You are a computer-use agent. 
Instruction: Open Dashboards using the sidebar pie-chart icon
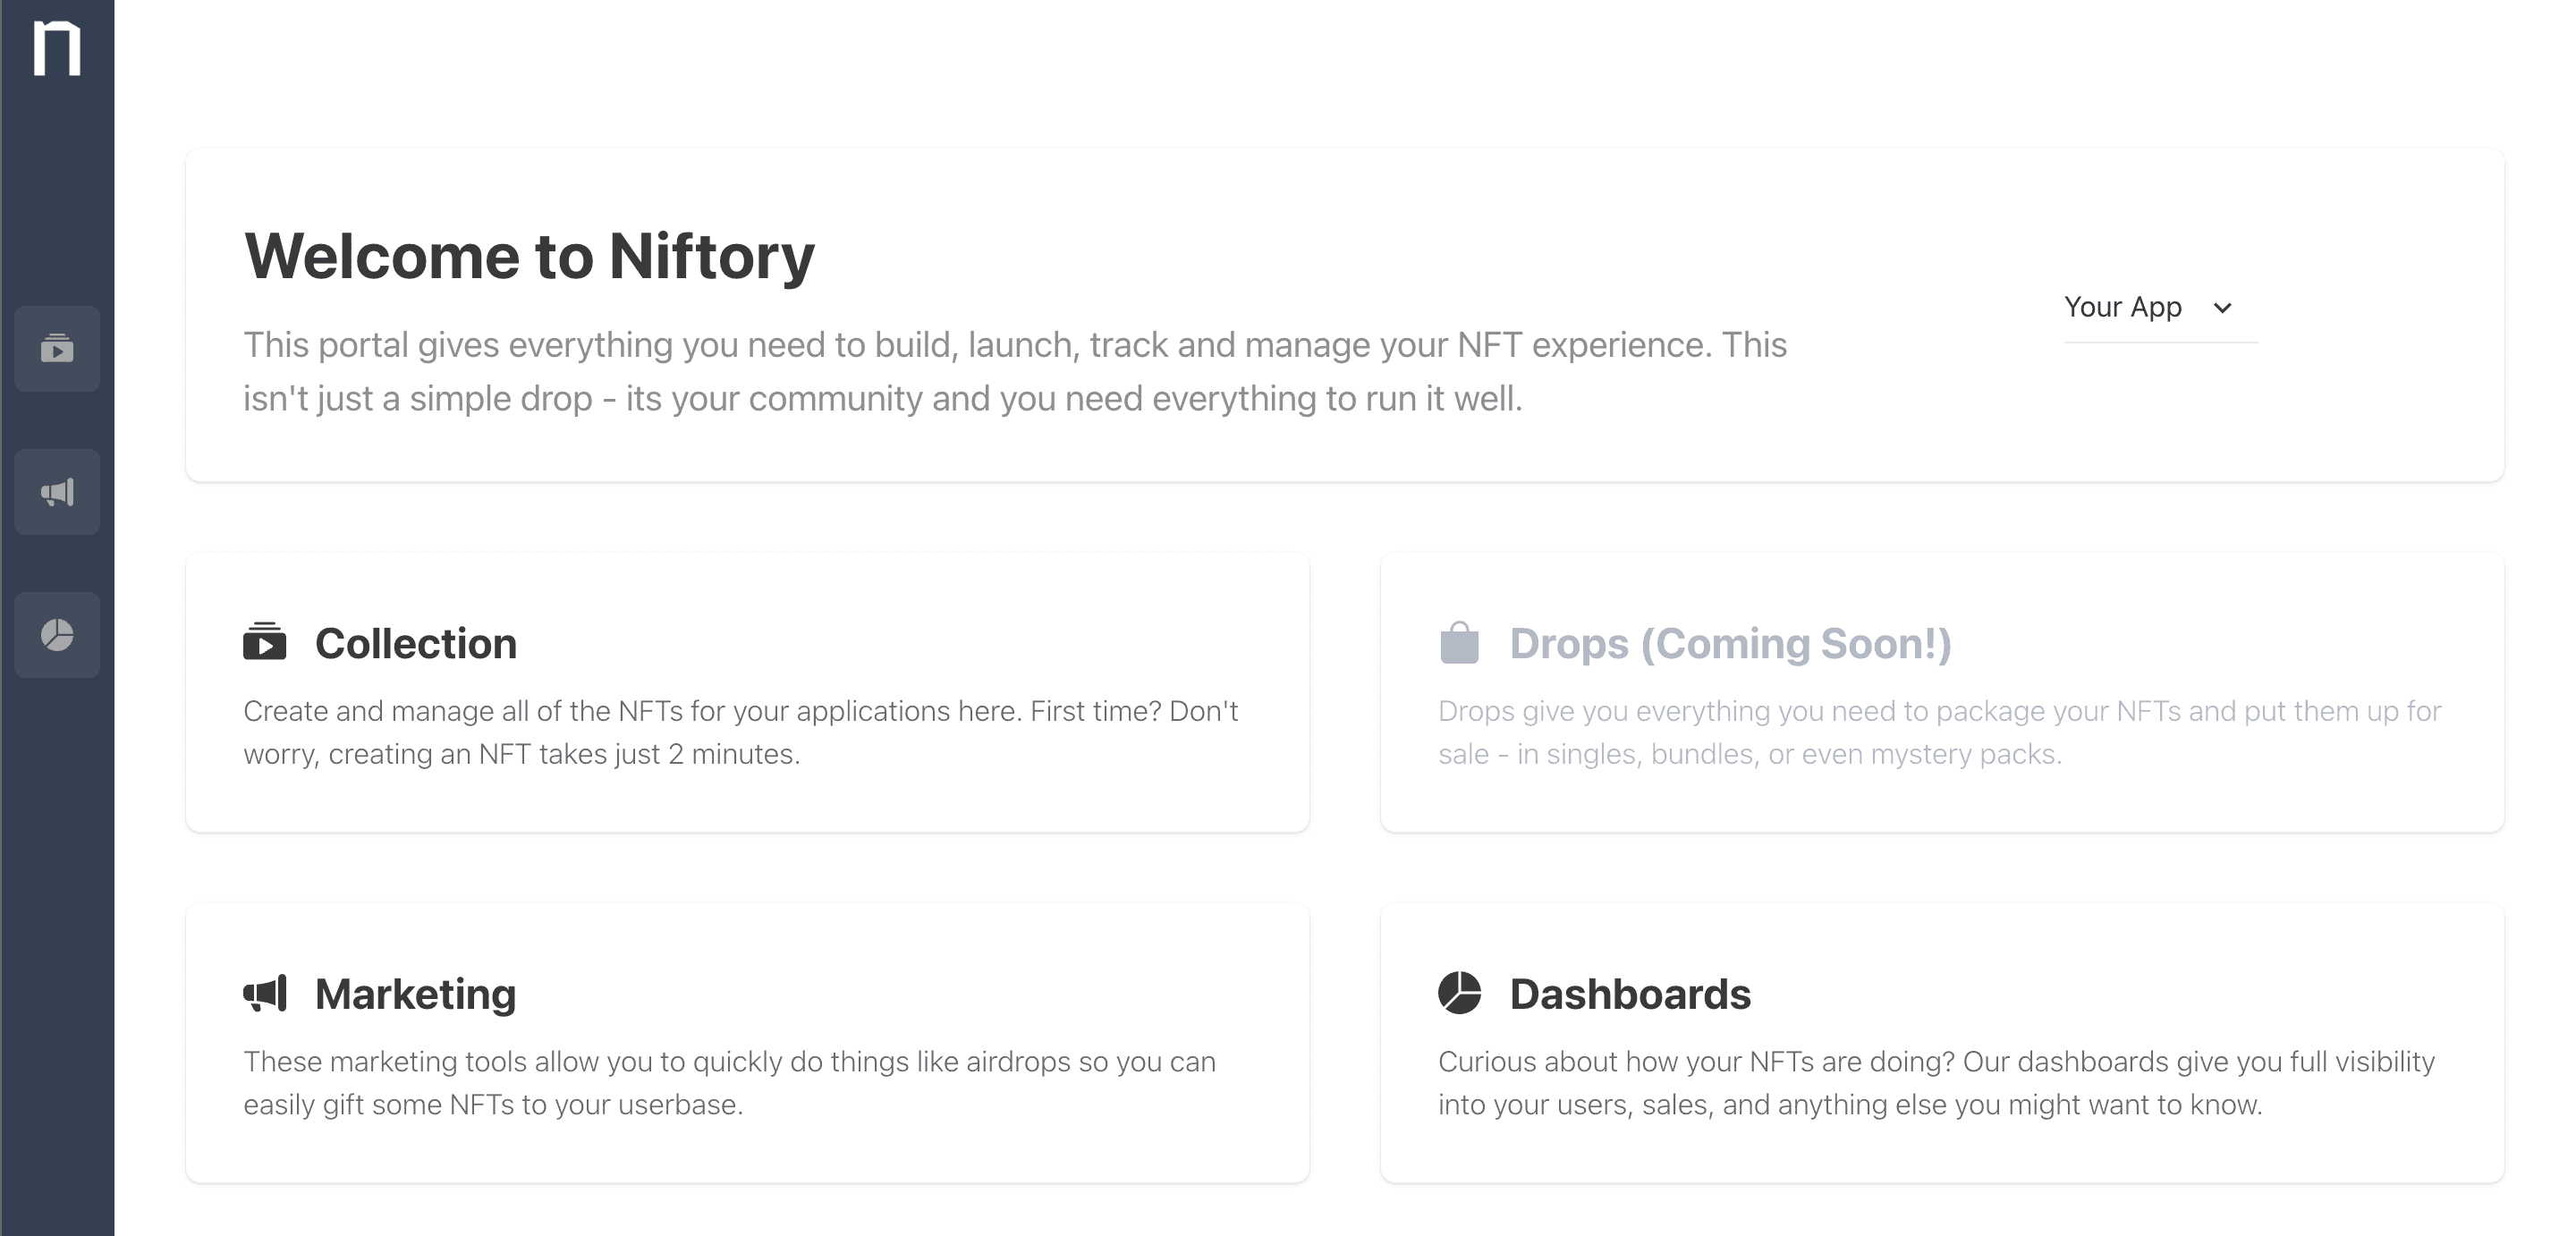pyautogui.click(x=57, y=635)
